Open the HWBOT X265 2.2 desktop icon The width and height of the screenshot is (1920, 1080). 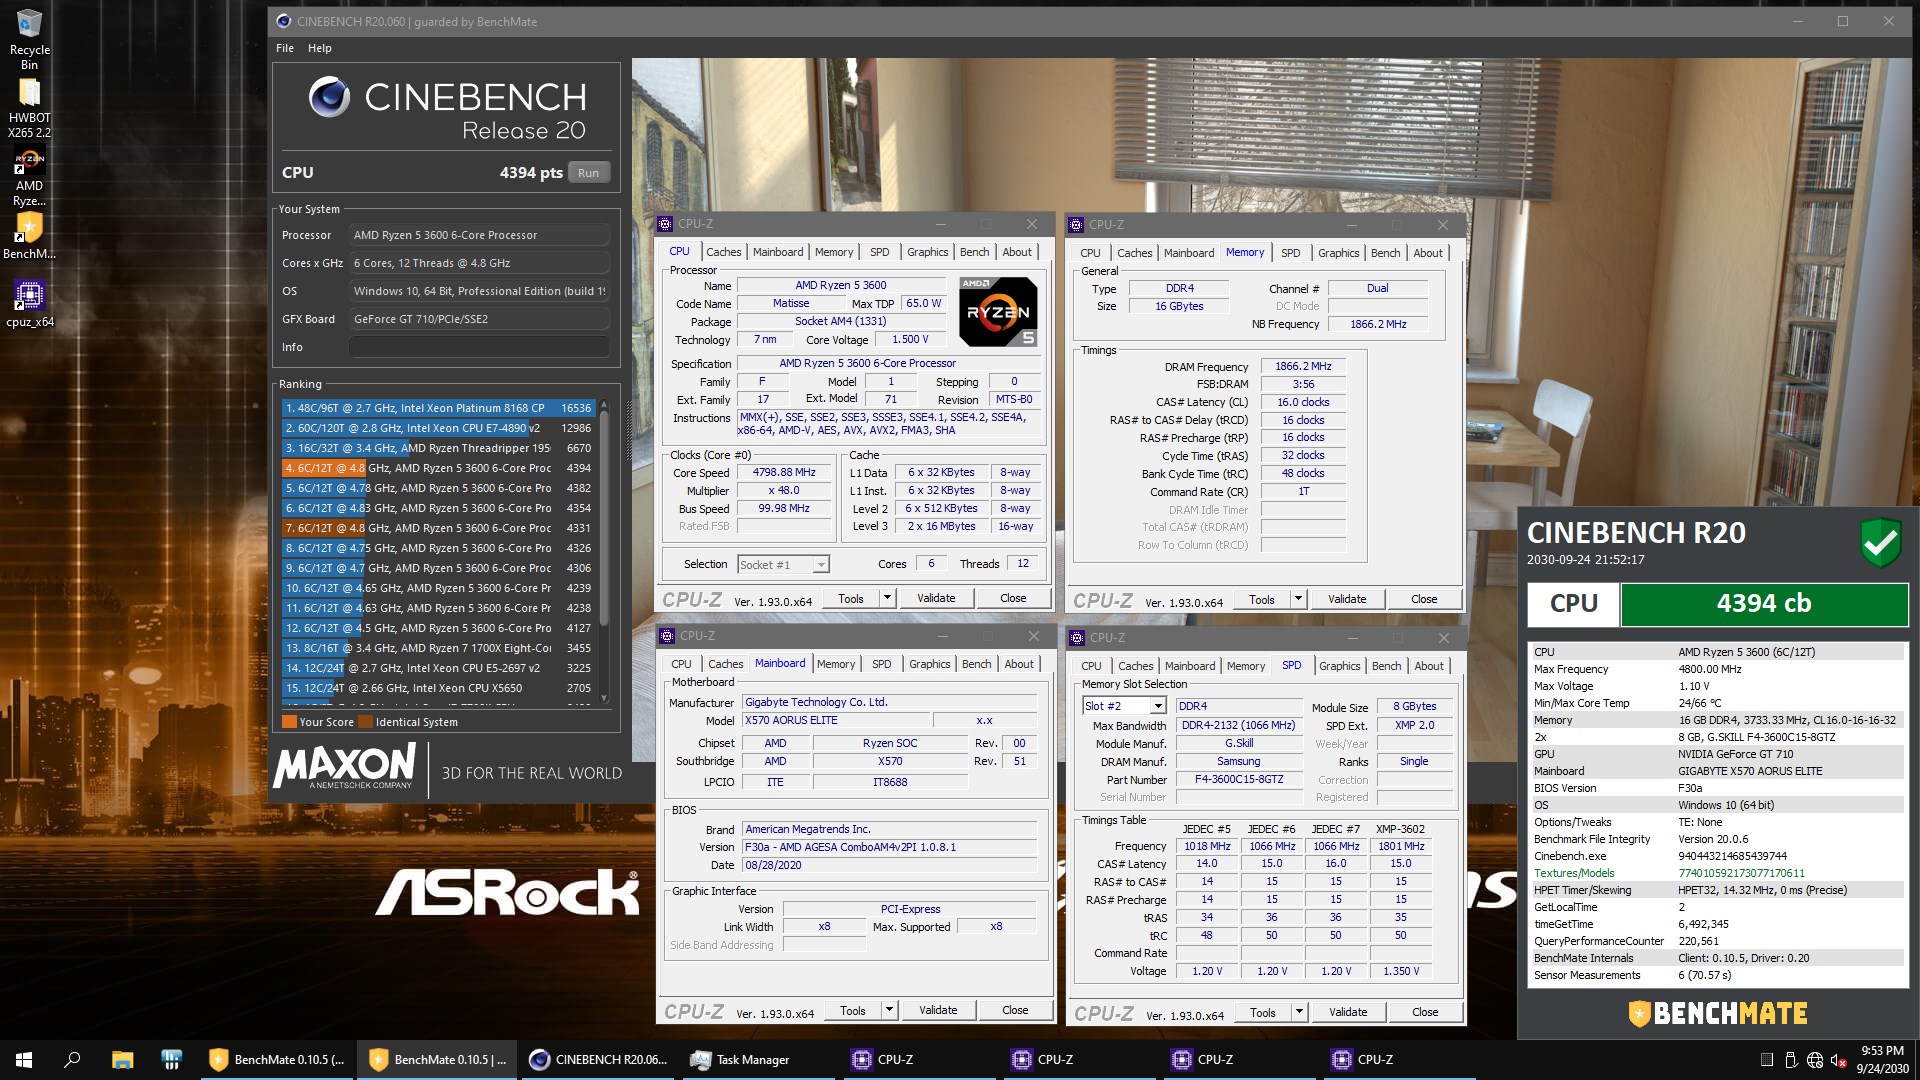29,108
